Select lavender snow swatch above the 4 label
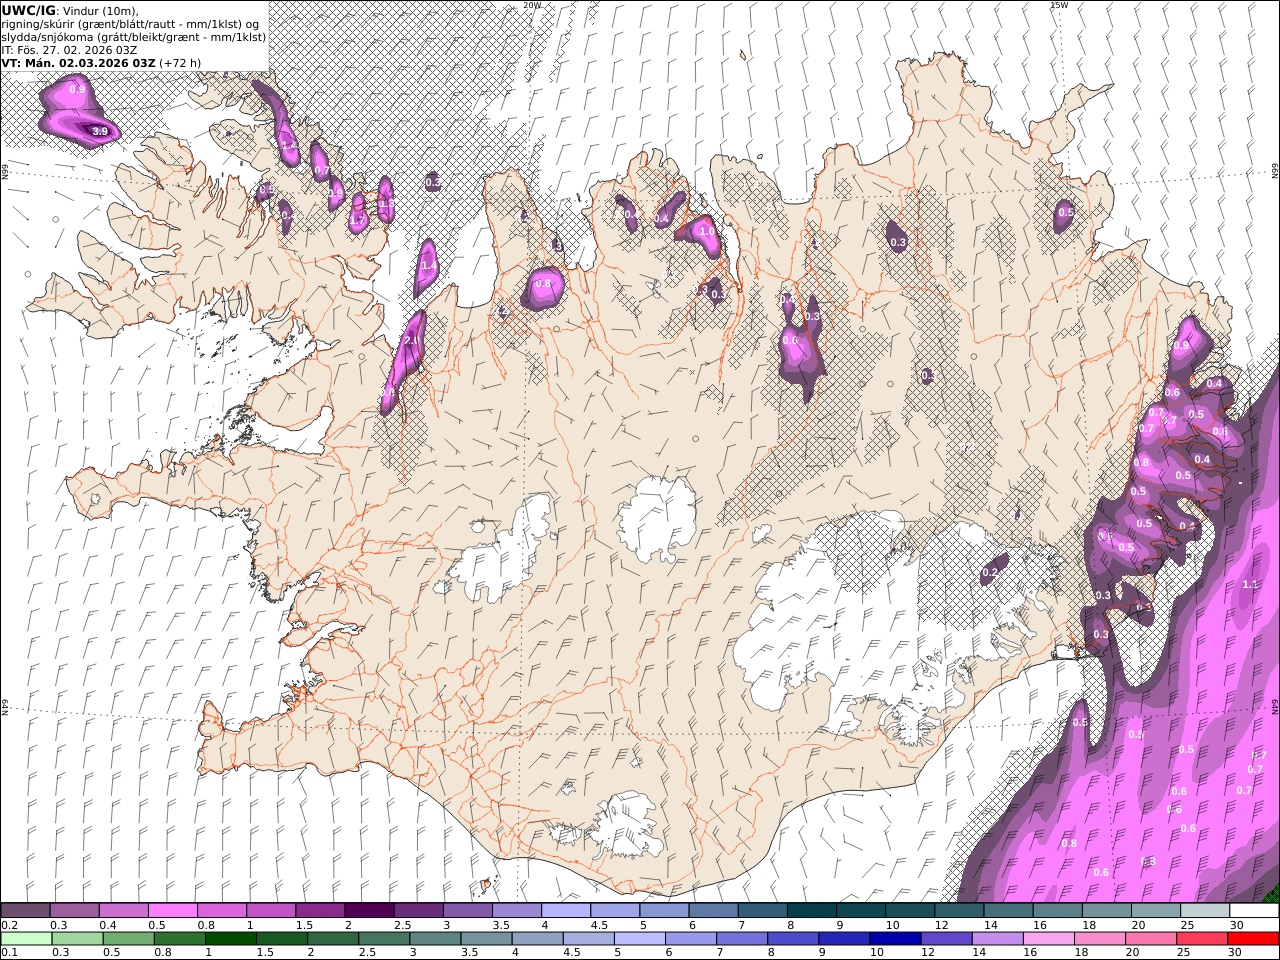This screenshot has height=960, width=1280. [566, 911]
